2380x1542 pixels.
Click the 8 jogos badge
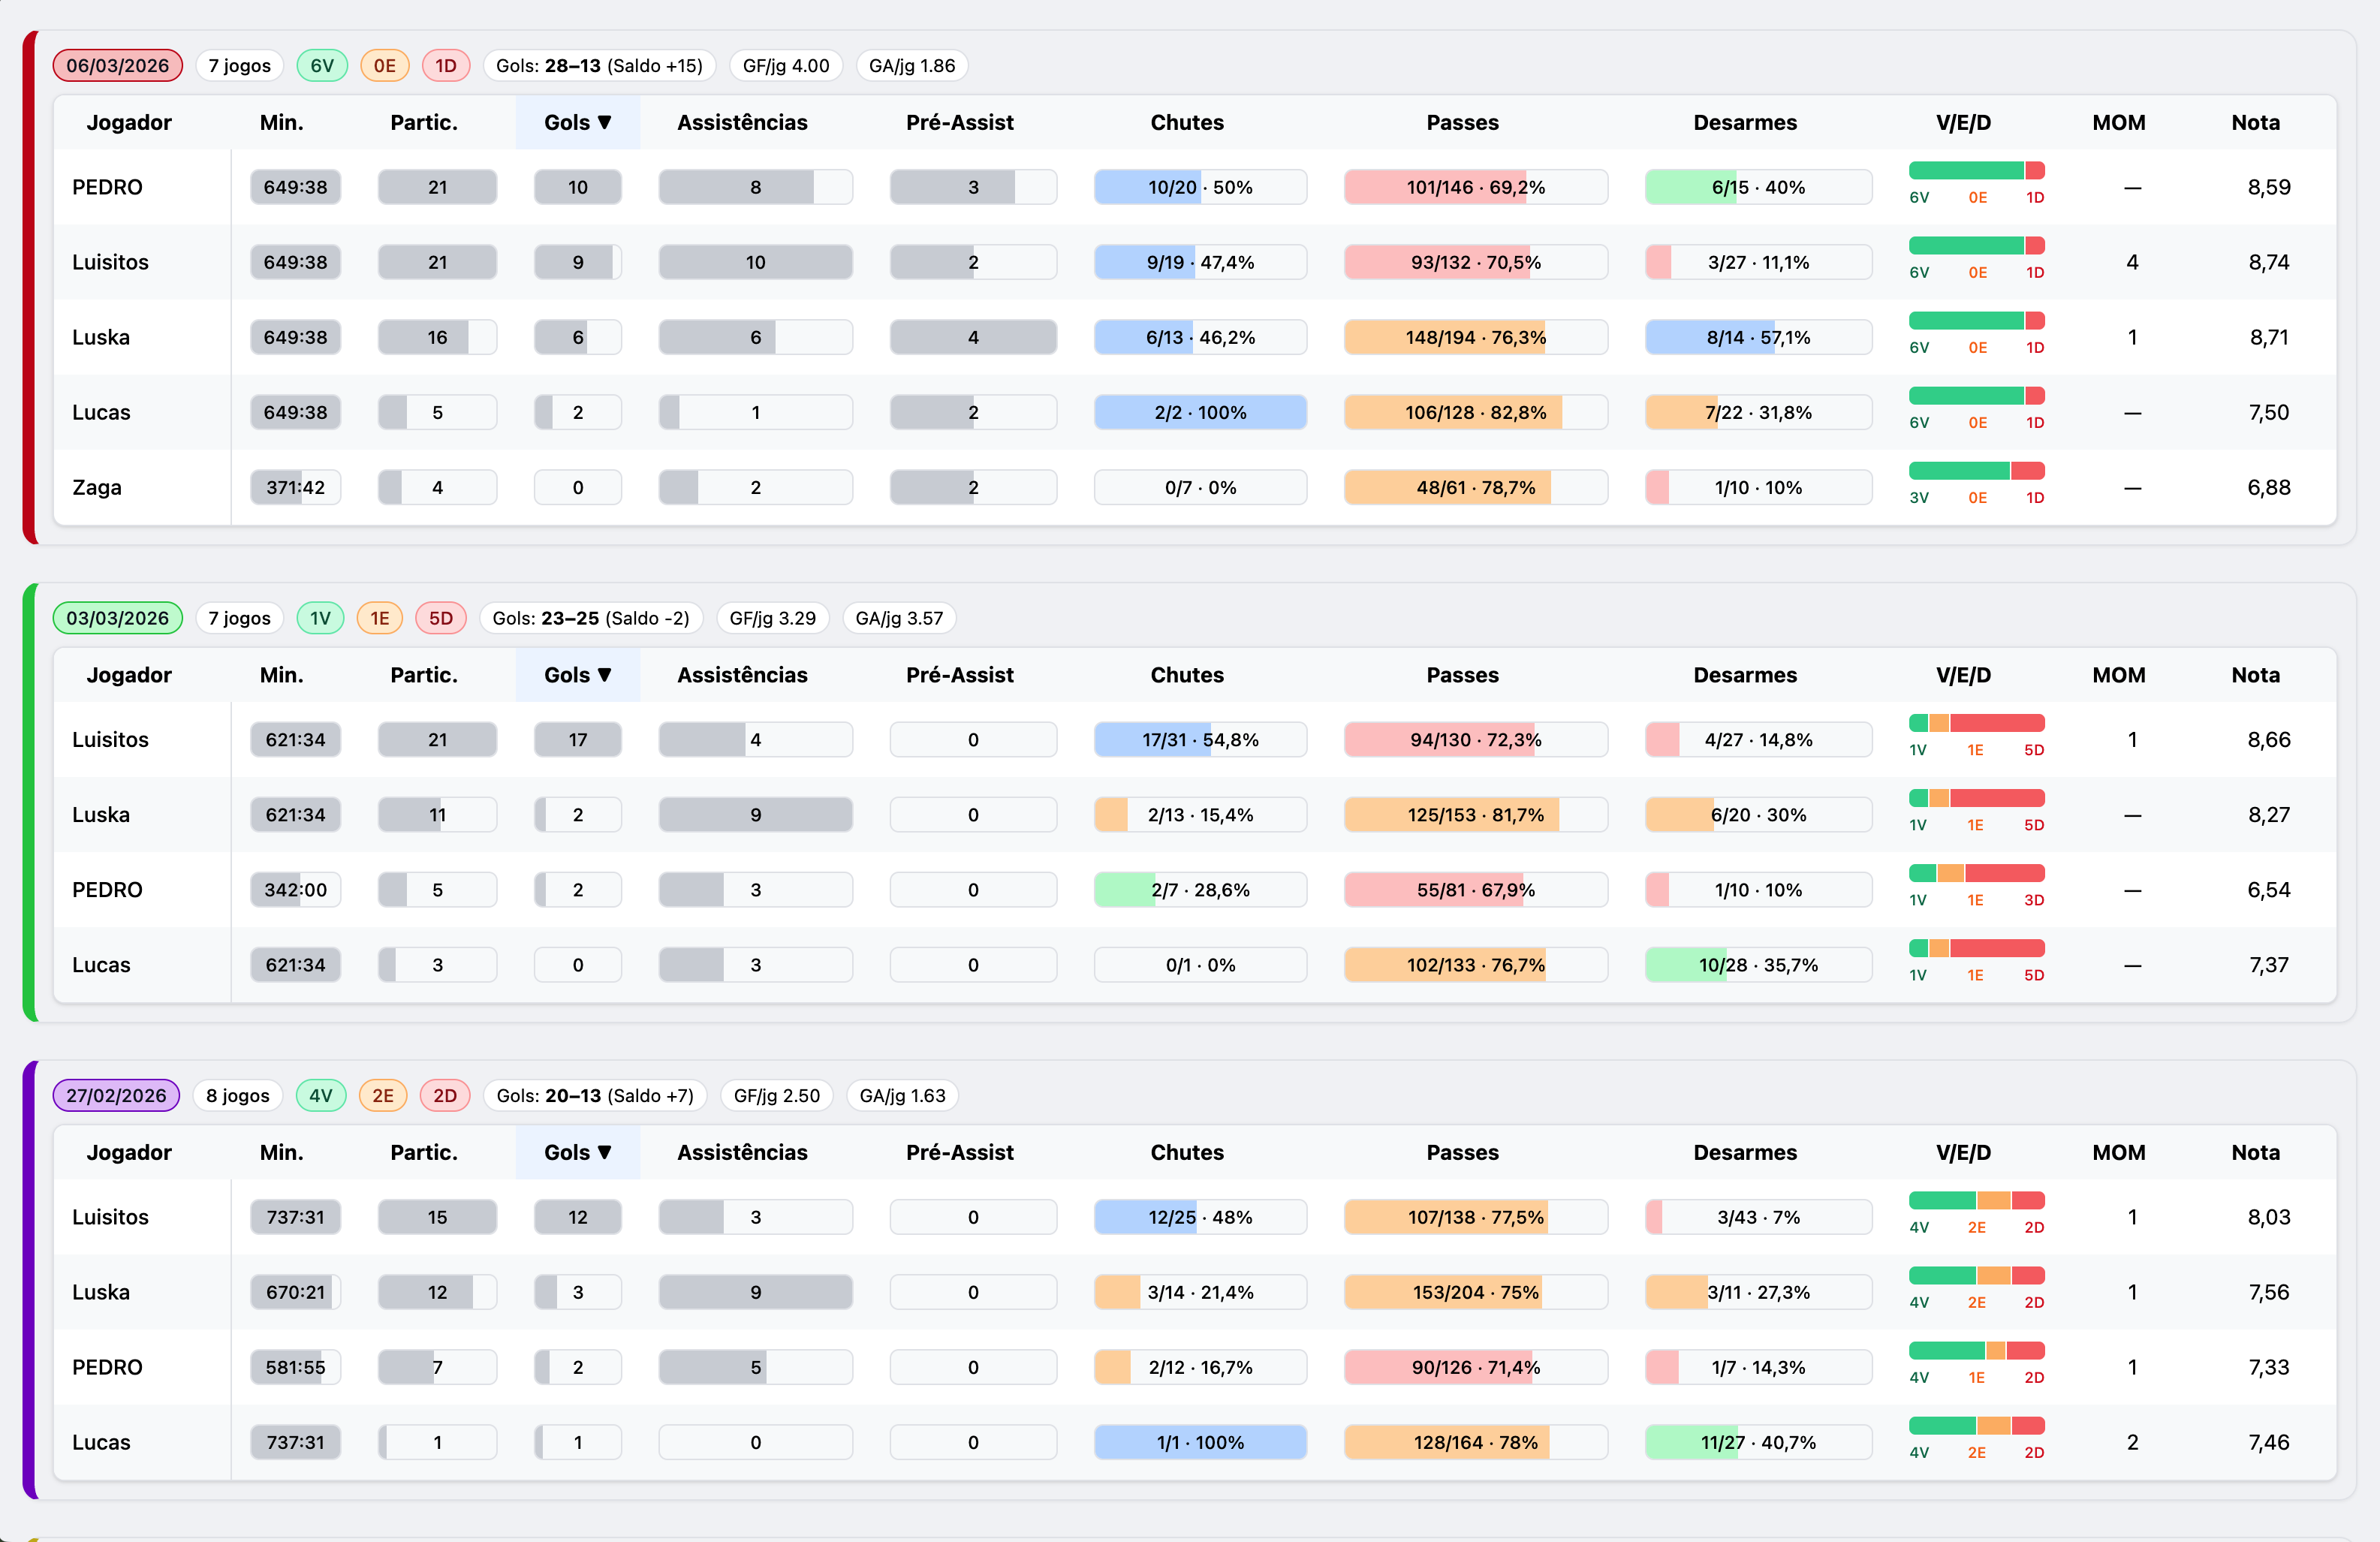click(237, 1095)
